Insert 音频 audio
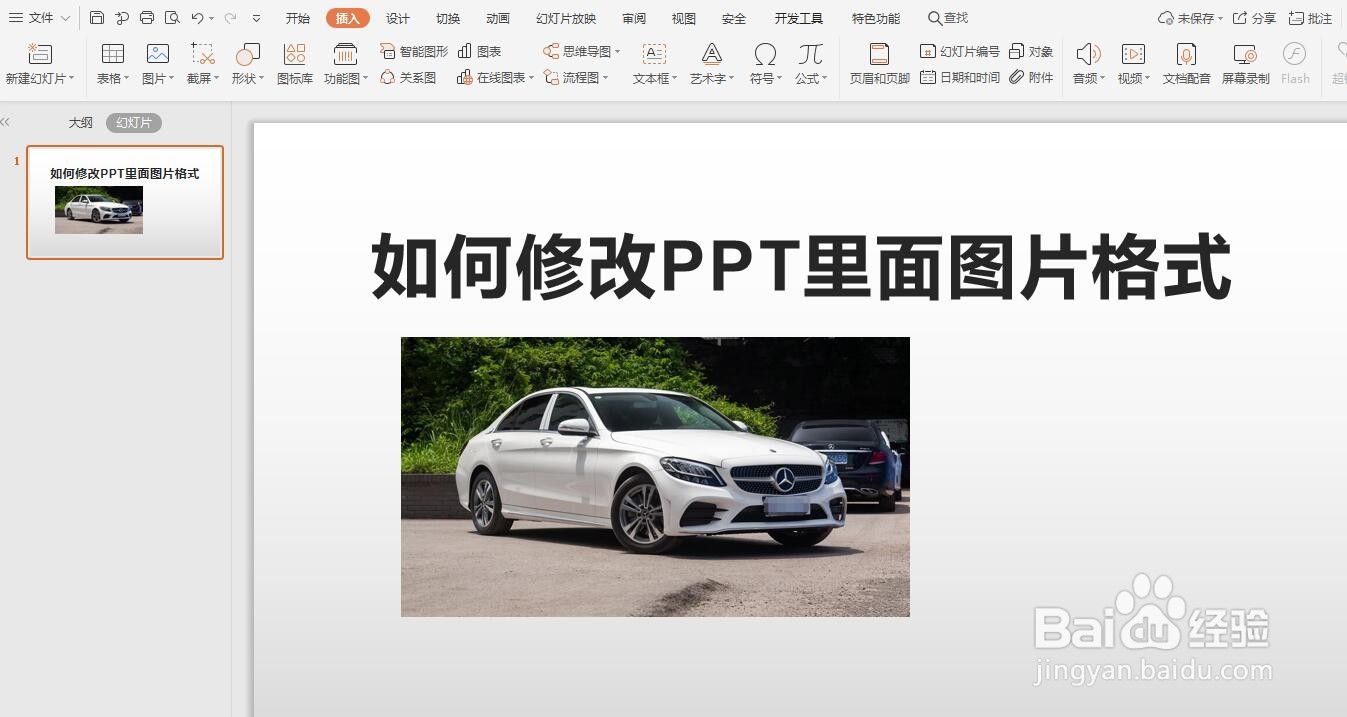 click(x=1089, y=64)
